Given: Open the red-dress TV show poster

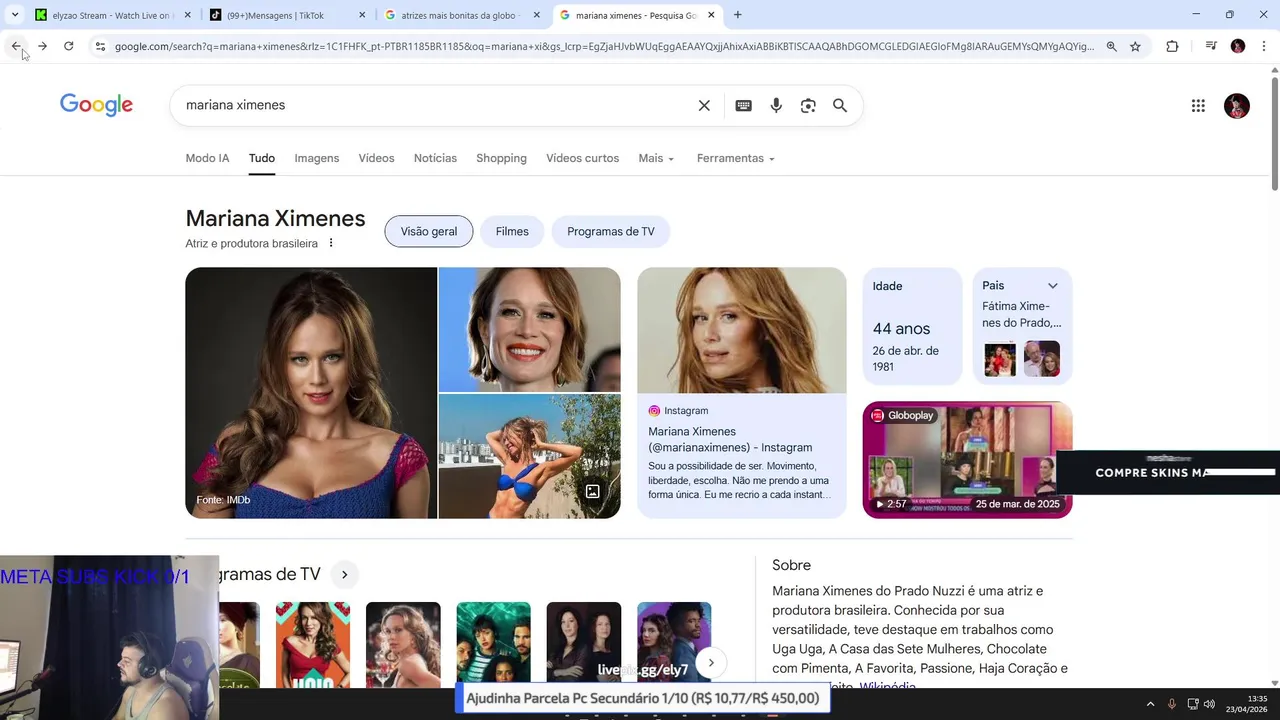Looking at the screenshot, I should [x=313, y=644].
